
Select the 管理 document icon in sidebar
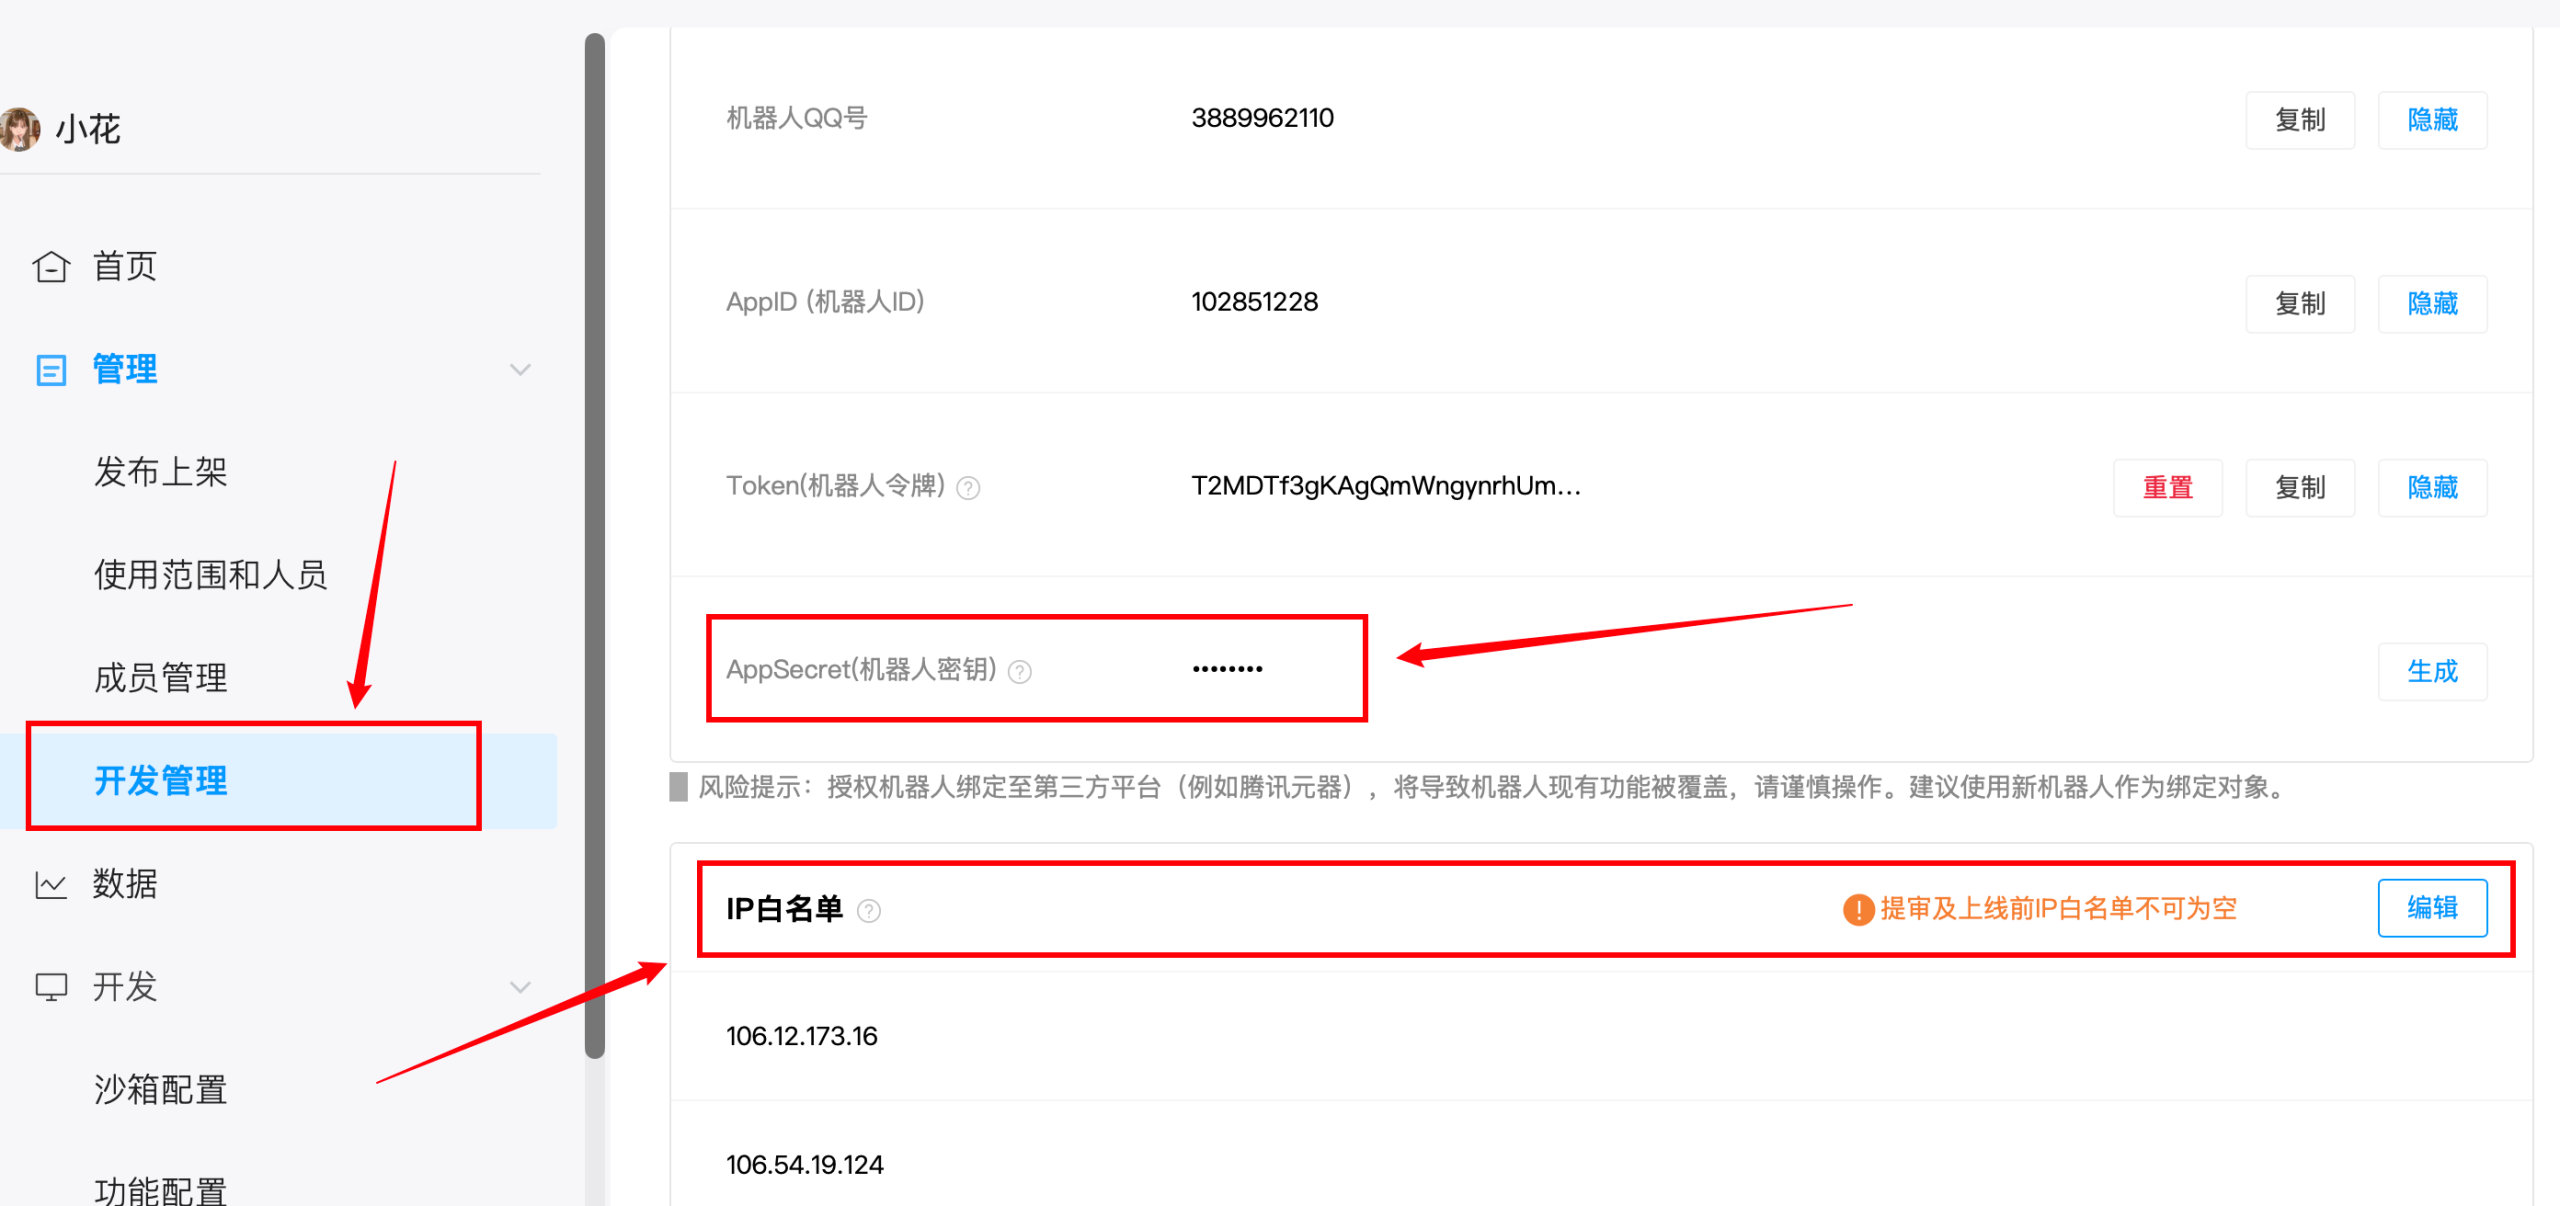(x=52, y=369)
